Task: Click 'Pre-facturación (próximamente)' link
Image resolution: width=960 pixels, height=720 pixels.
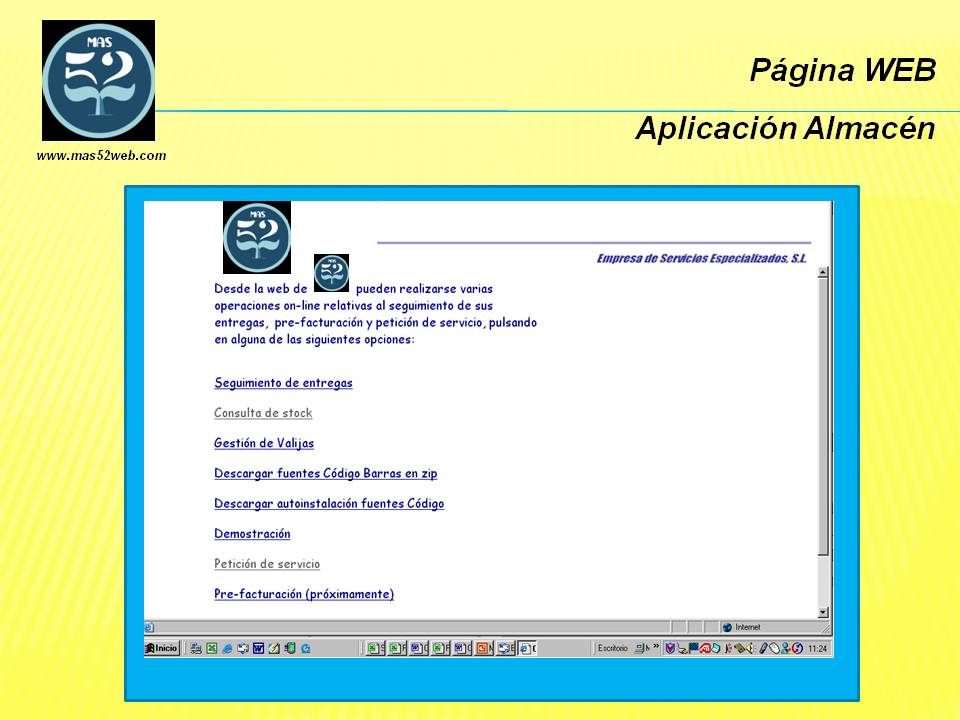Action: click(x=304, y=594)
